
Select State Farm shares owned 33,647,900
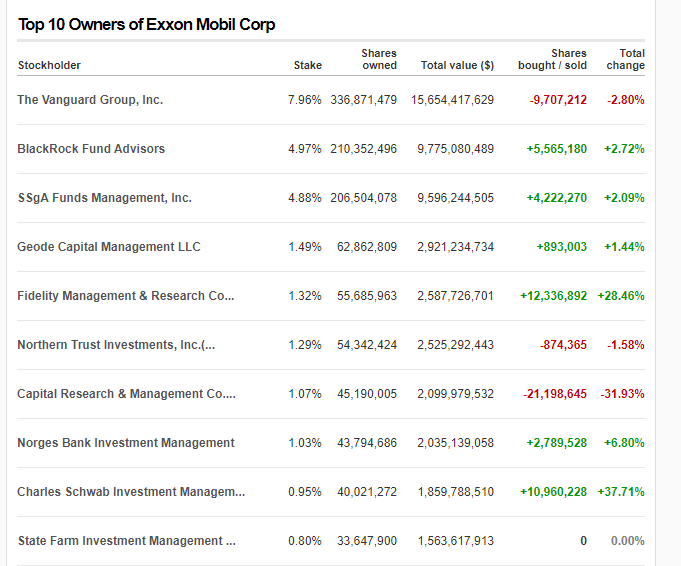[367, 541]
